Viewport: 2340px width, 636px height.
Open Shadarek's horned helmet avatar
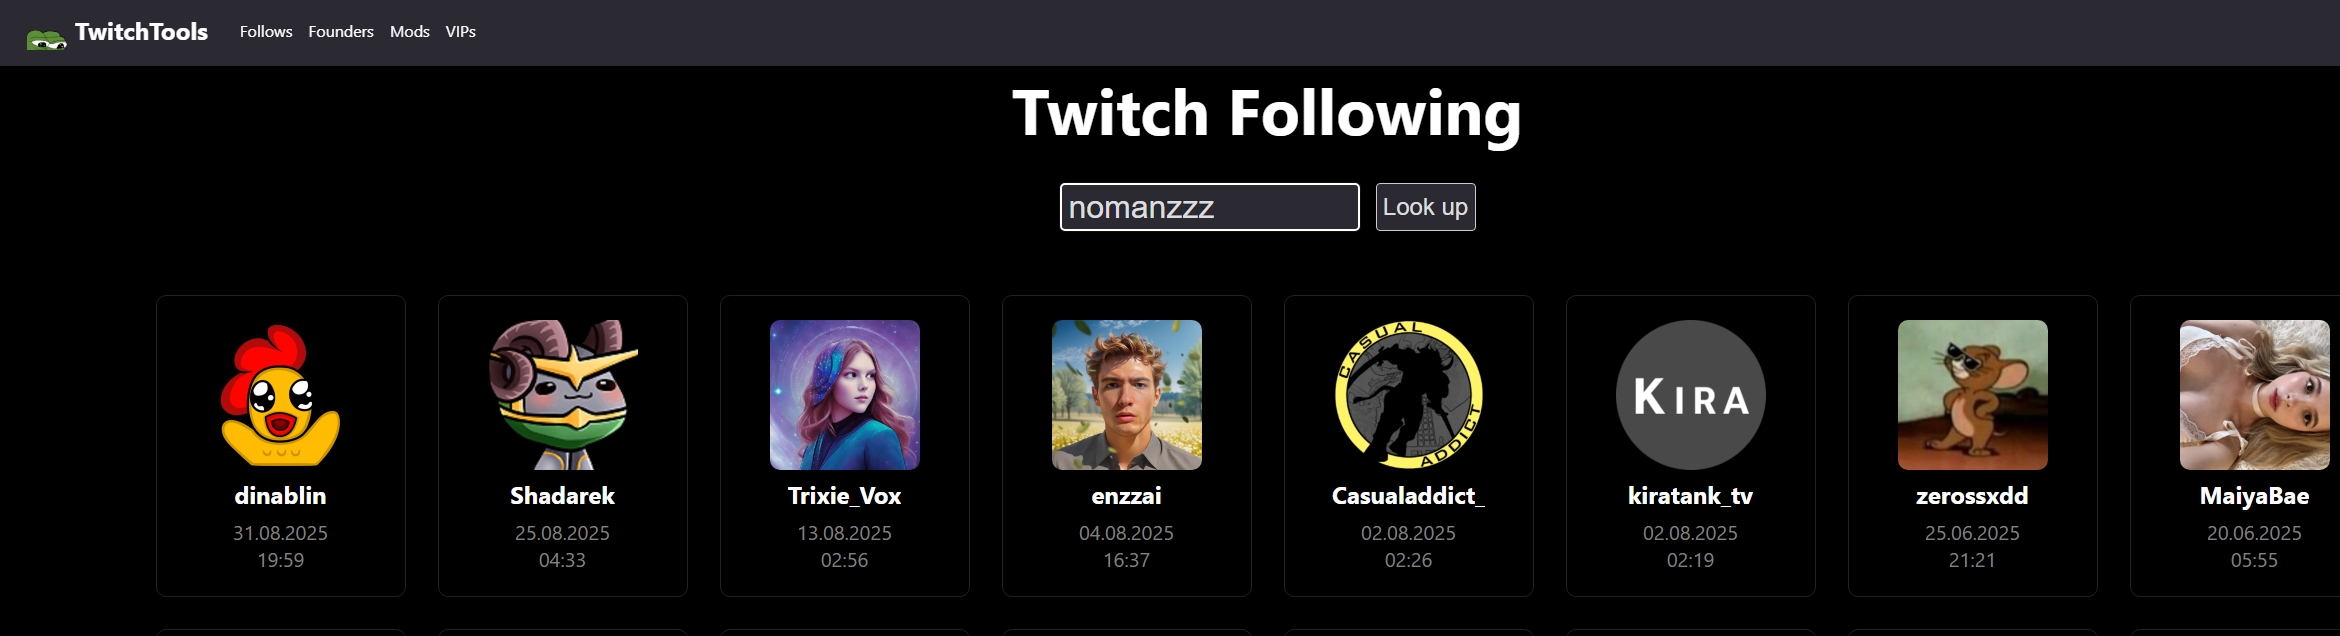[563, 395]
